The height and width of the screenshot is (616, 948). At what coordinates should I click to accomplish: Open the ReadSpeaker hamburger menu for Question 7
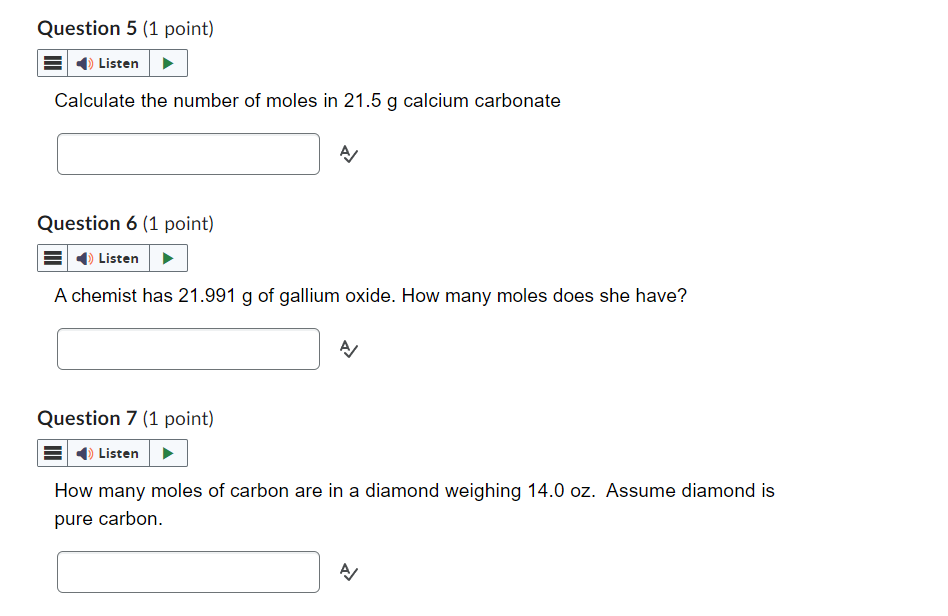point(52,452)
